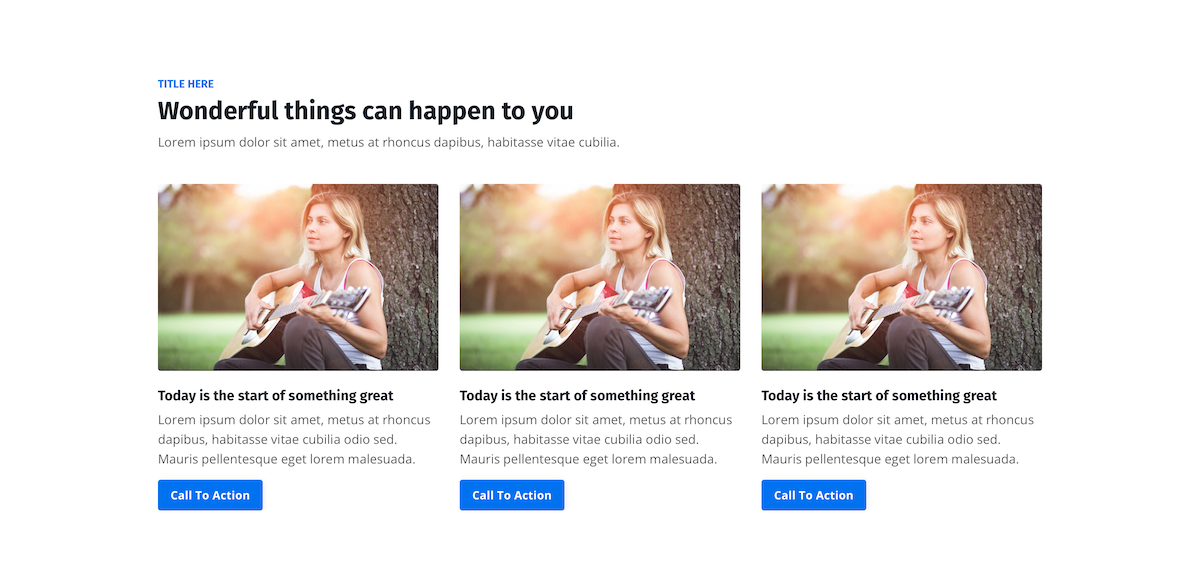This screenshot has width=1200, height=586.
Task: Click the right card's "Today is the start" heading
Action: point(879,396)
